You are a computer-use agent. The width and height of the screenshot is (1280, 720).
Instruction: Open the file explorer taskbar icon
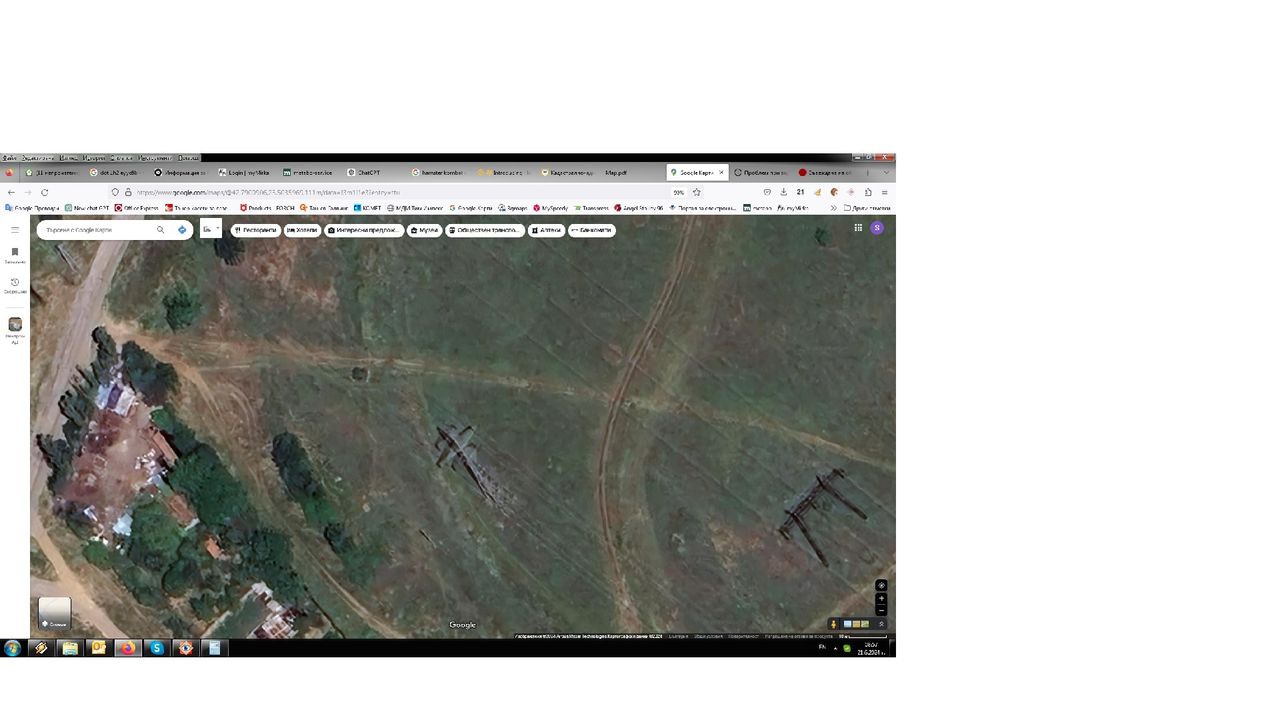(69, 648)
